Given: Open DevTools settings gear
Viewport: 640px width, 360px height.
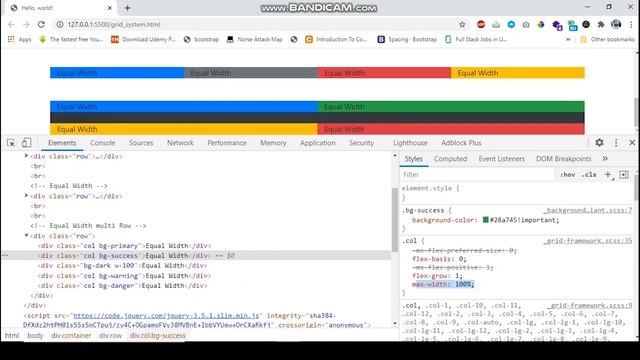Looking at the screenshot, I should tap(599, 142).
